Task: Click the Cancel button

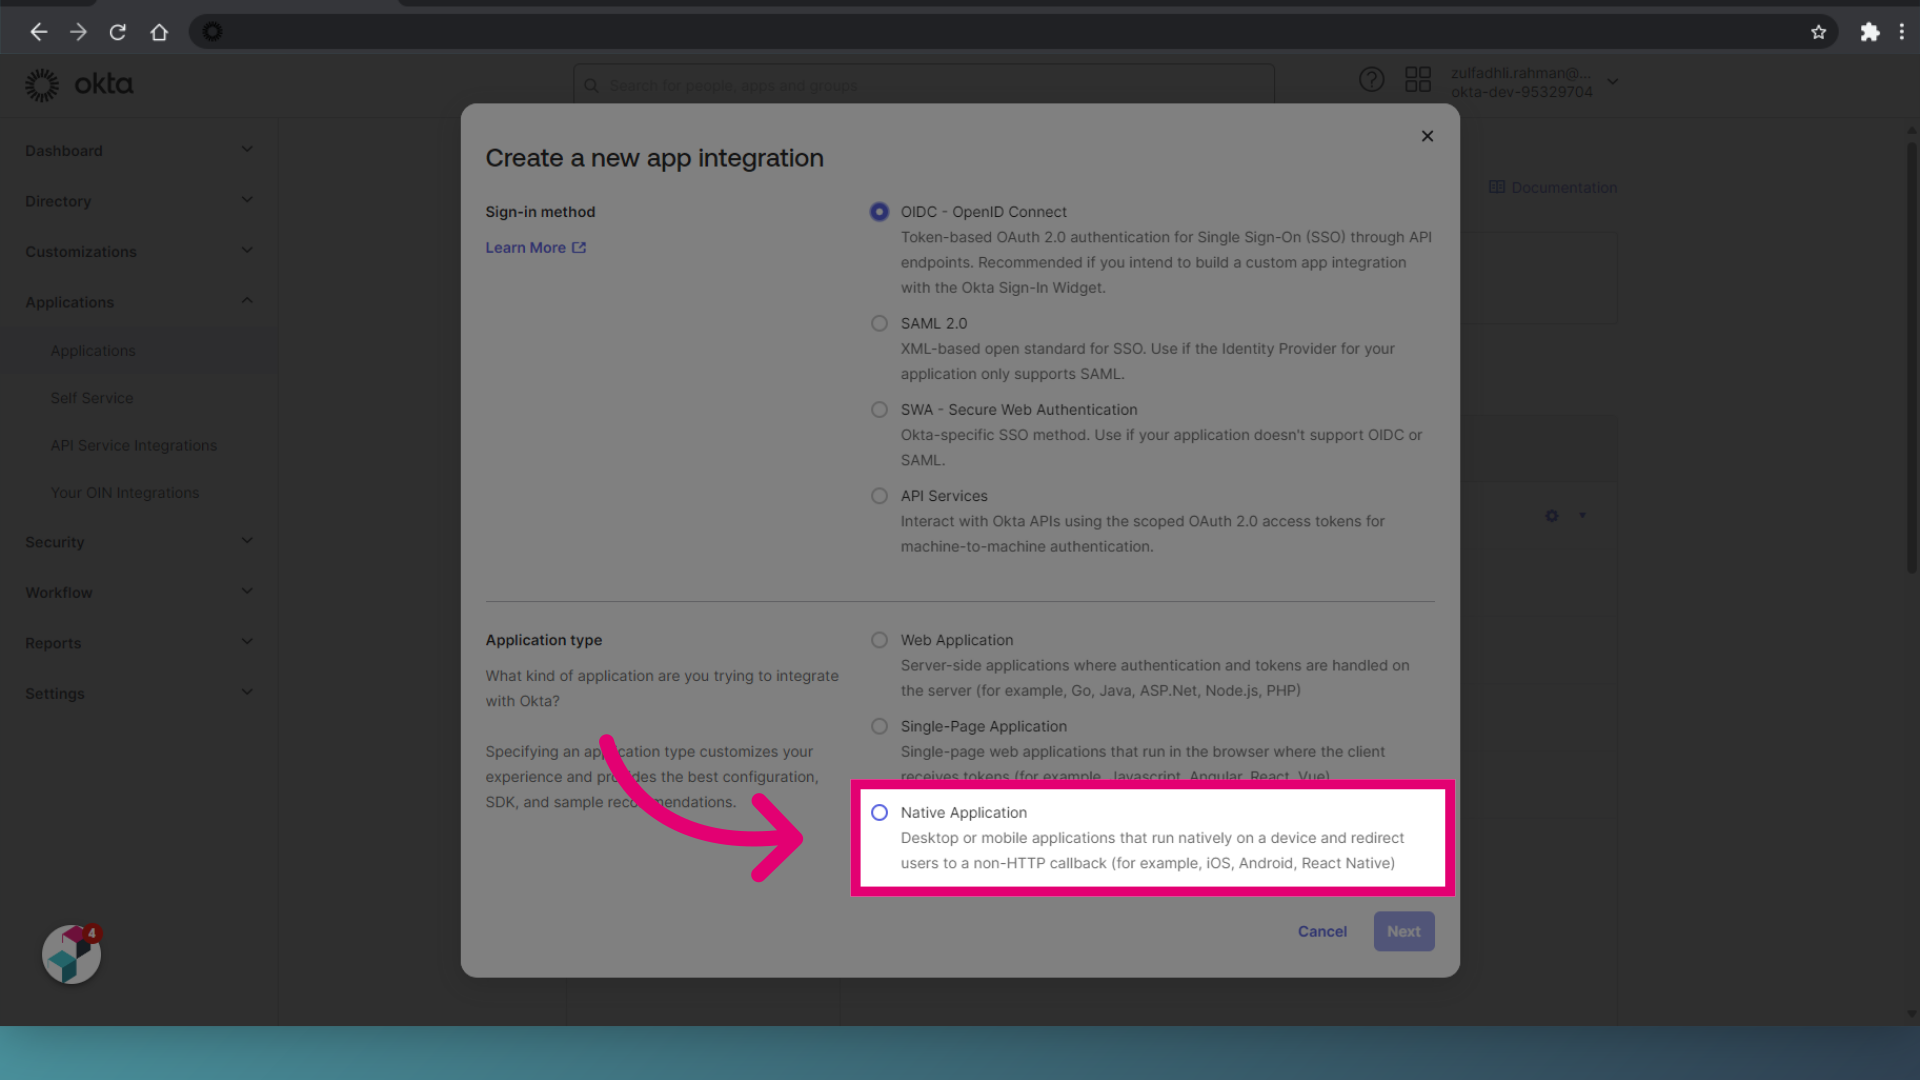Action: click(x=1322, y=931)
